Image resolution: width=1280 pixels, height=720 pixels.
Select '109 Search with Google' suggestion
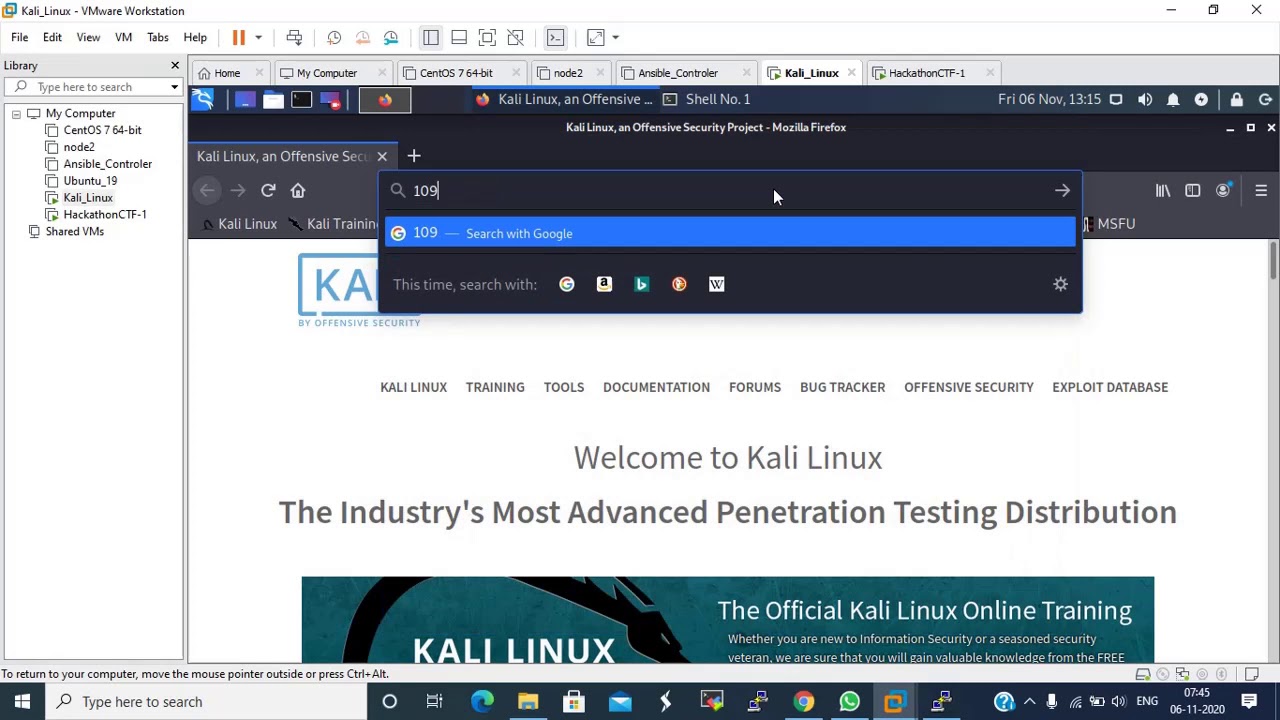(730, 233)
